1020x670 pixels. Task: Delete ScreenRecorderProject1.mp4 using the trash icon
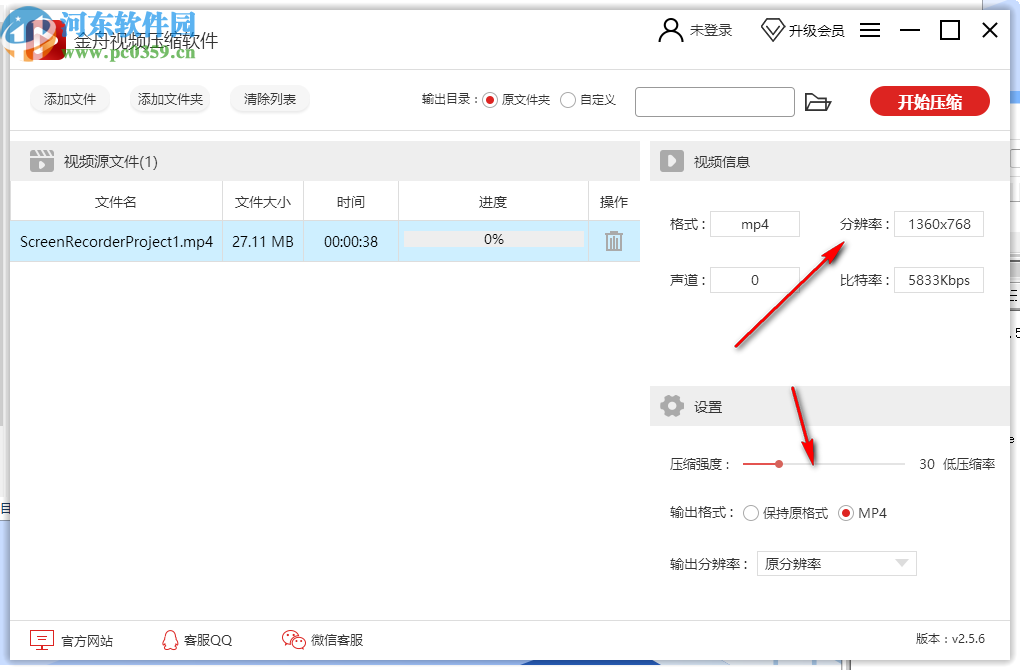pyautogui.click(x=613, y=240)
